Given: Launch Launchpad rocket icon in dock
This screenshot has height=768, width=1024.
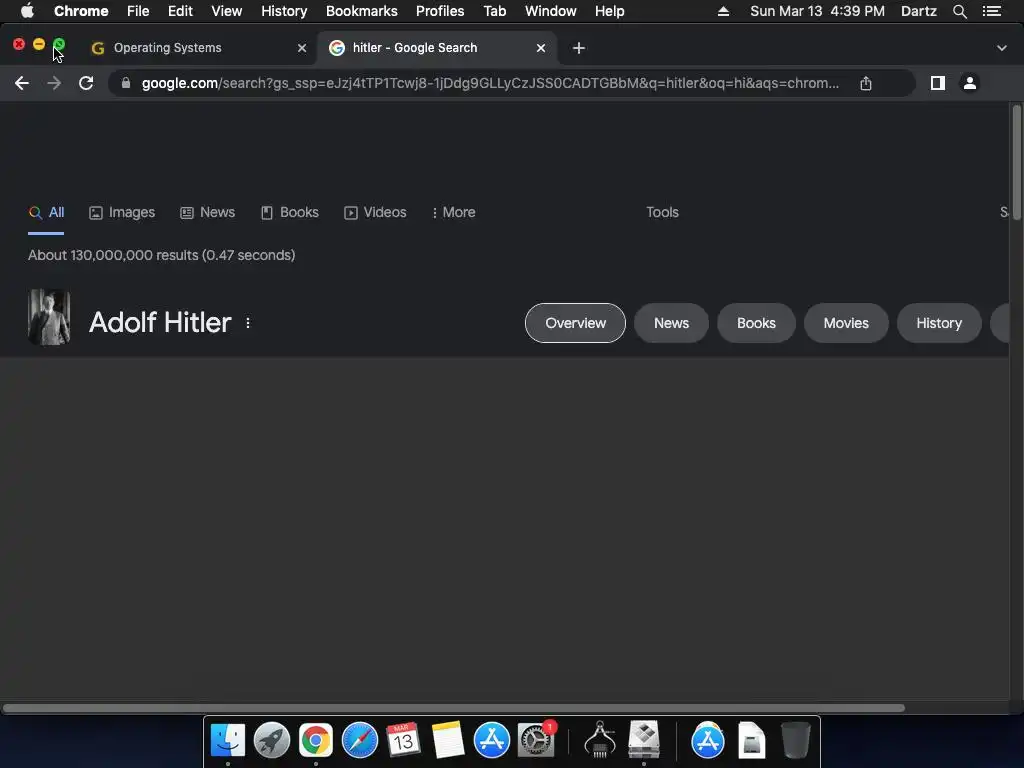Looking at the screenshot, I should point(272,741).
